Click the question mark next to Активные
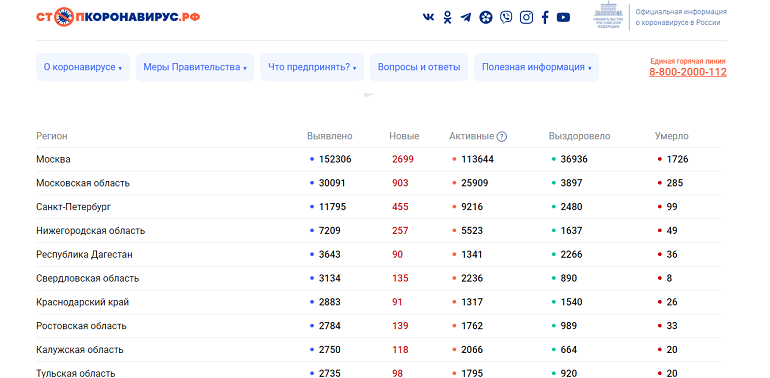Viewport: 770px width, 378px height. pos(501,136)
